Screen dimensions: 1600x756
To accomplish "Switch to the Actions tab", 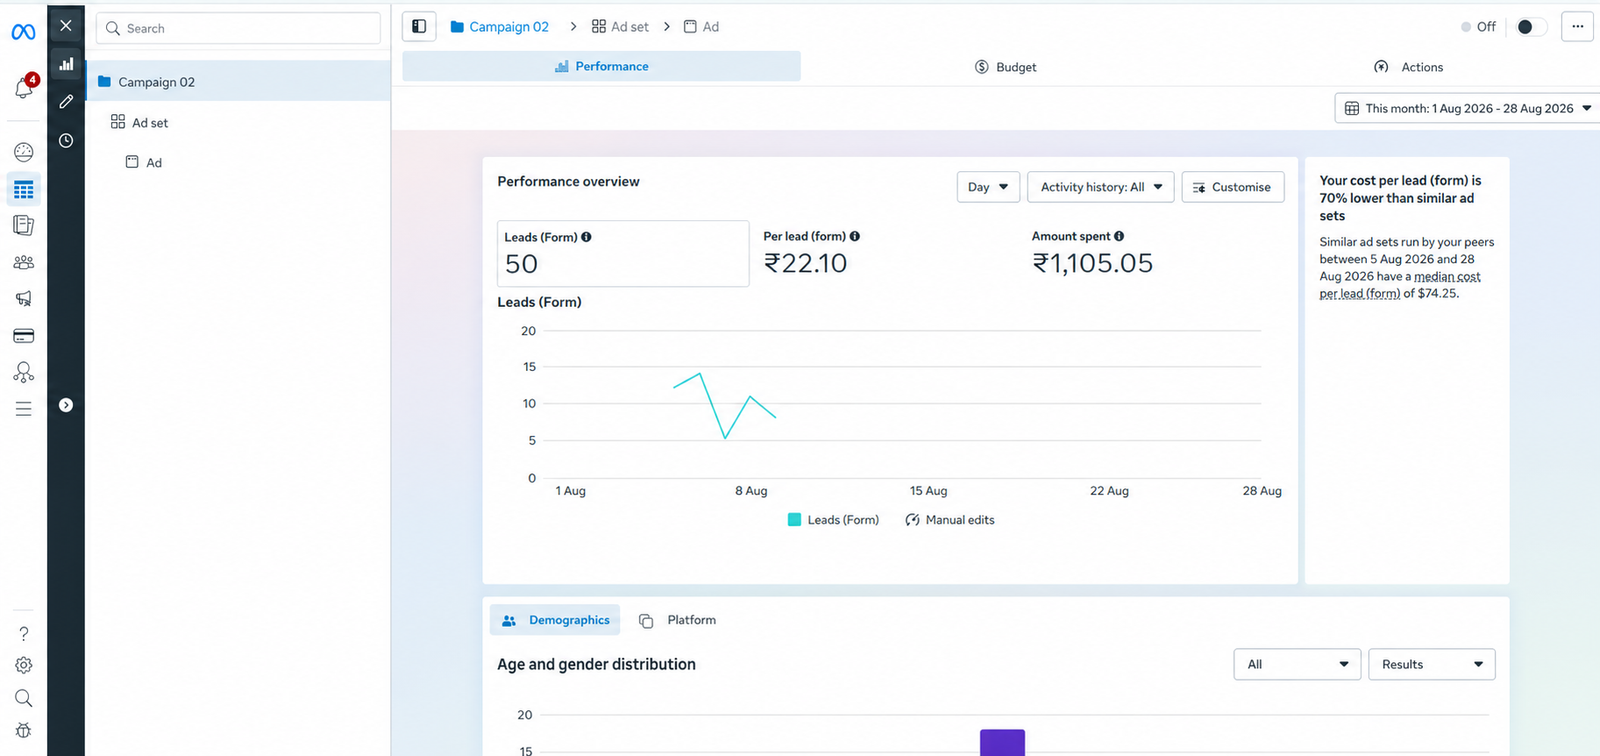I will coord(1408,67).
